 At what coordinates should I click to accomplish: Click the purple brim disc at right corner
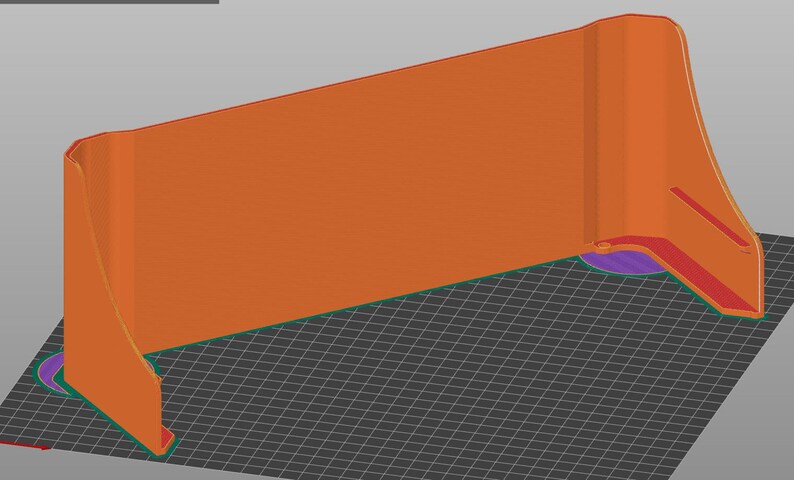[626, 262]
